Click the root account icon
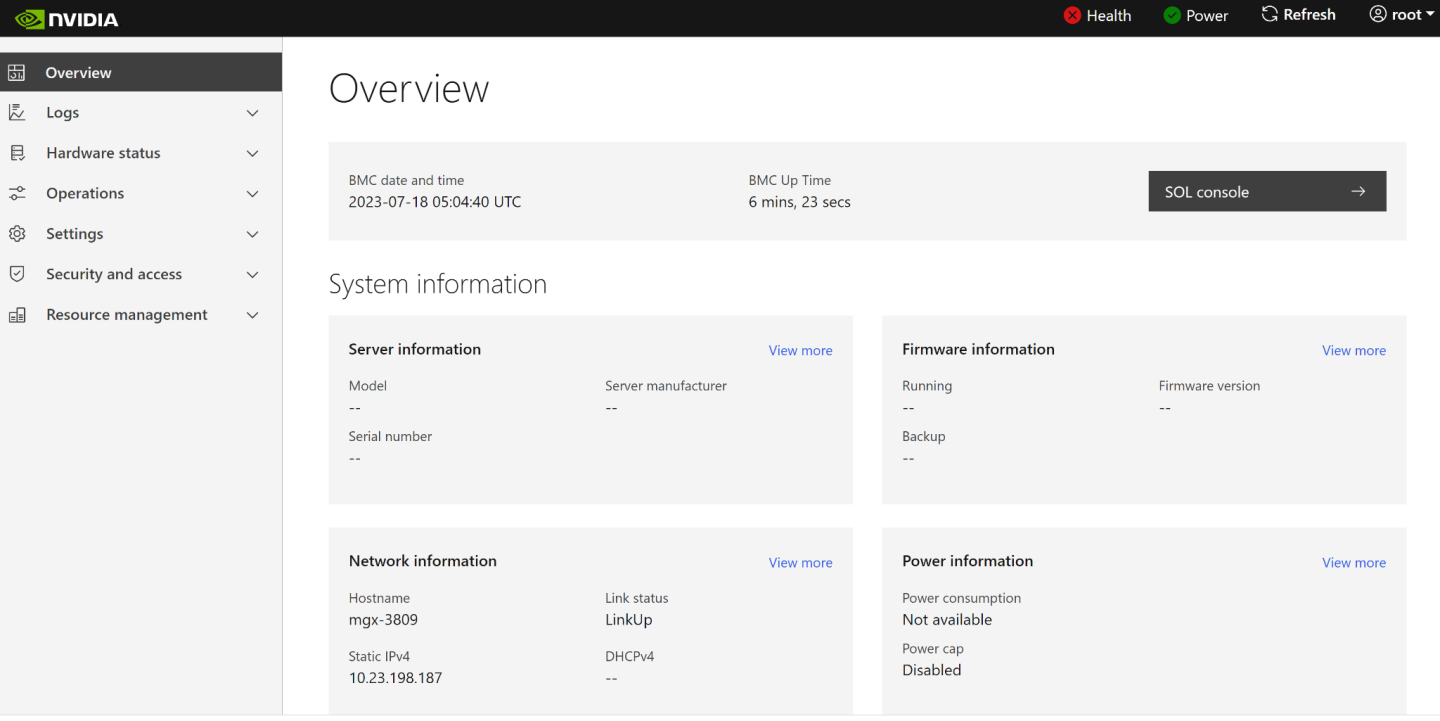Viewport: 1440px width, 721px height. (x=1378, y=14)
